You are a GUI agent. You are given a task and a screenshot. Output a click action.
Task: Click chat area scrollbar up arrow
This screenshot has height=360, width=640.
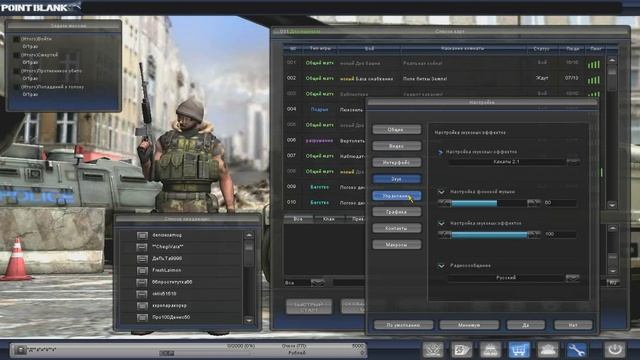tap(612, 229)
